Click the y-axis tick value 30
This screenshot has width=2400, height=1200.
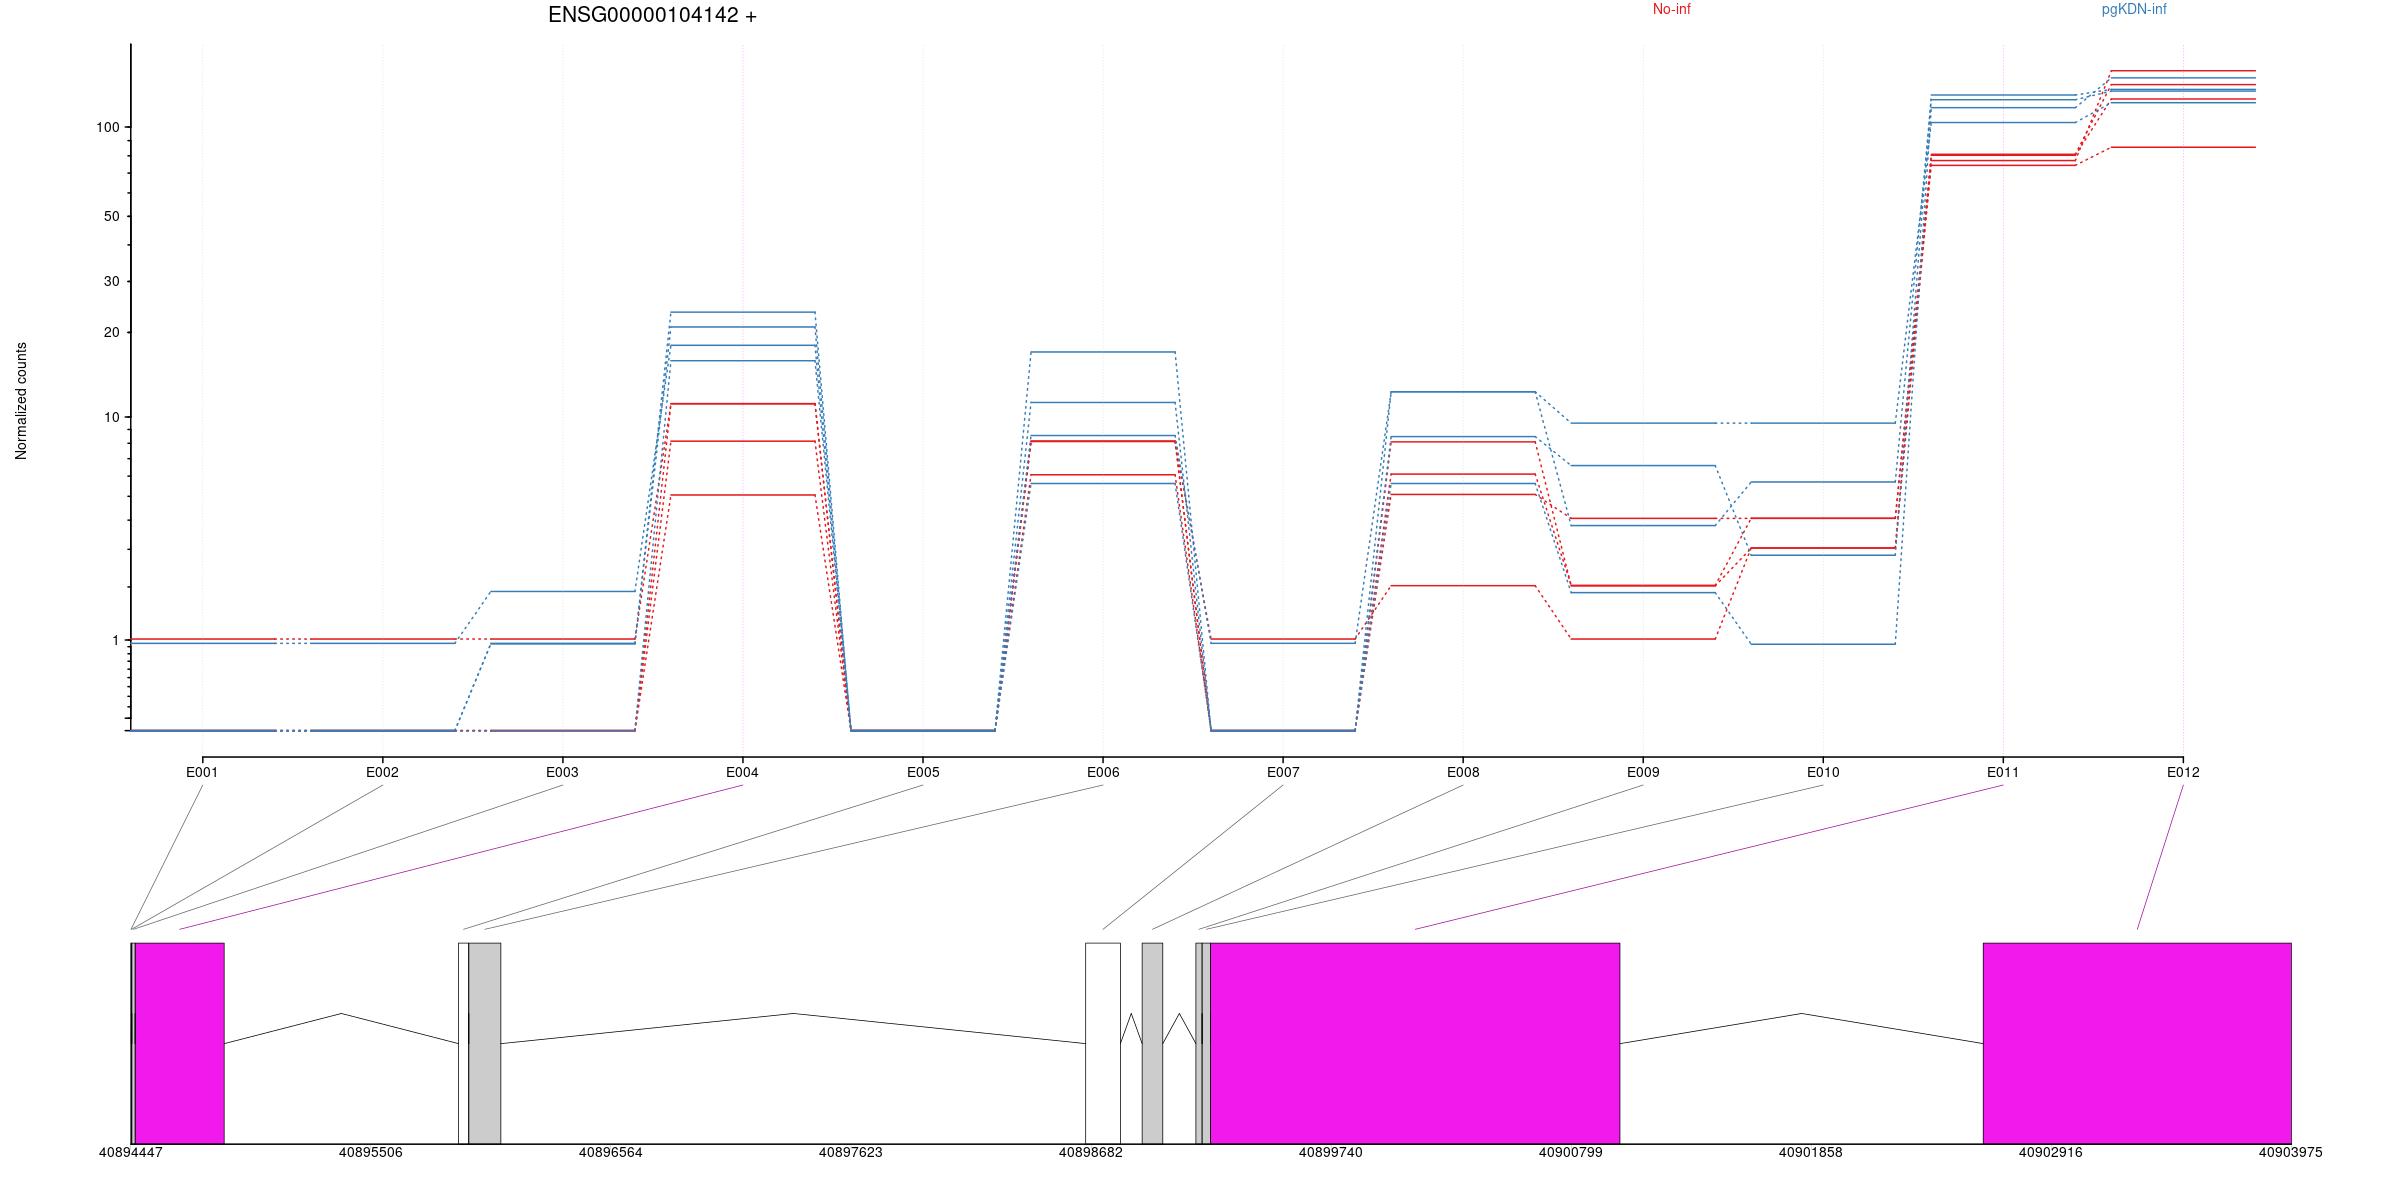click(x=112, y=281)
